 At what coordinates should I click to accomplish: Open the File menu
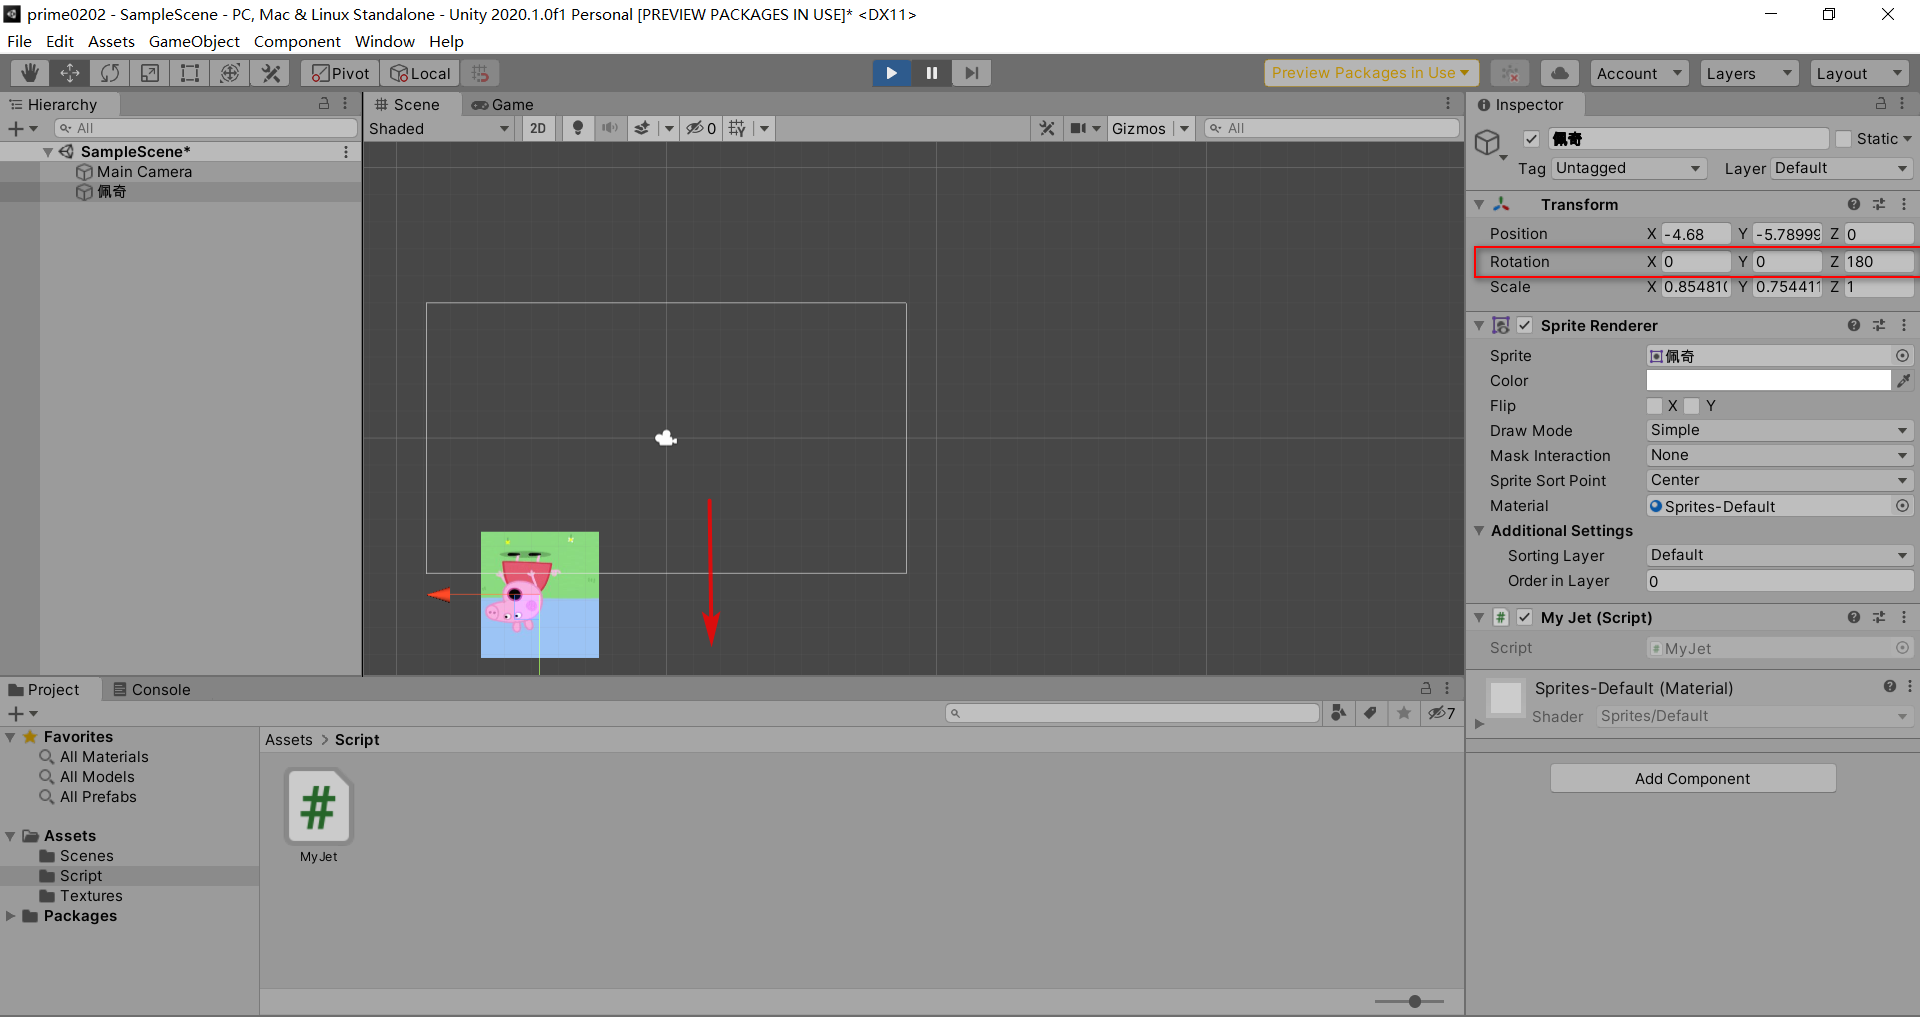pos(19,41)
